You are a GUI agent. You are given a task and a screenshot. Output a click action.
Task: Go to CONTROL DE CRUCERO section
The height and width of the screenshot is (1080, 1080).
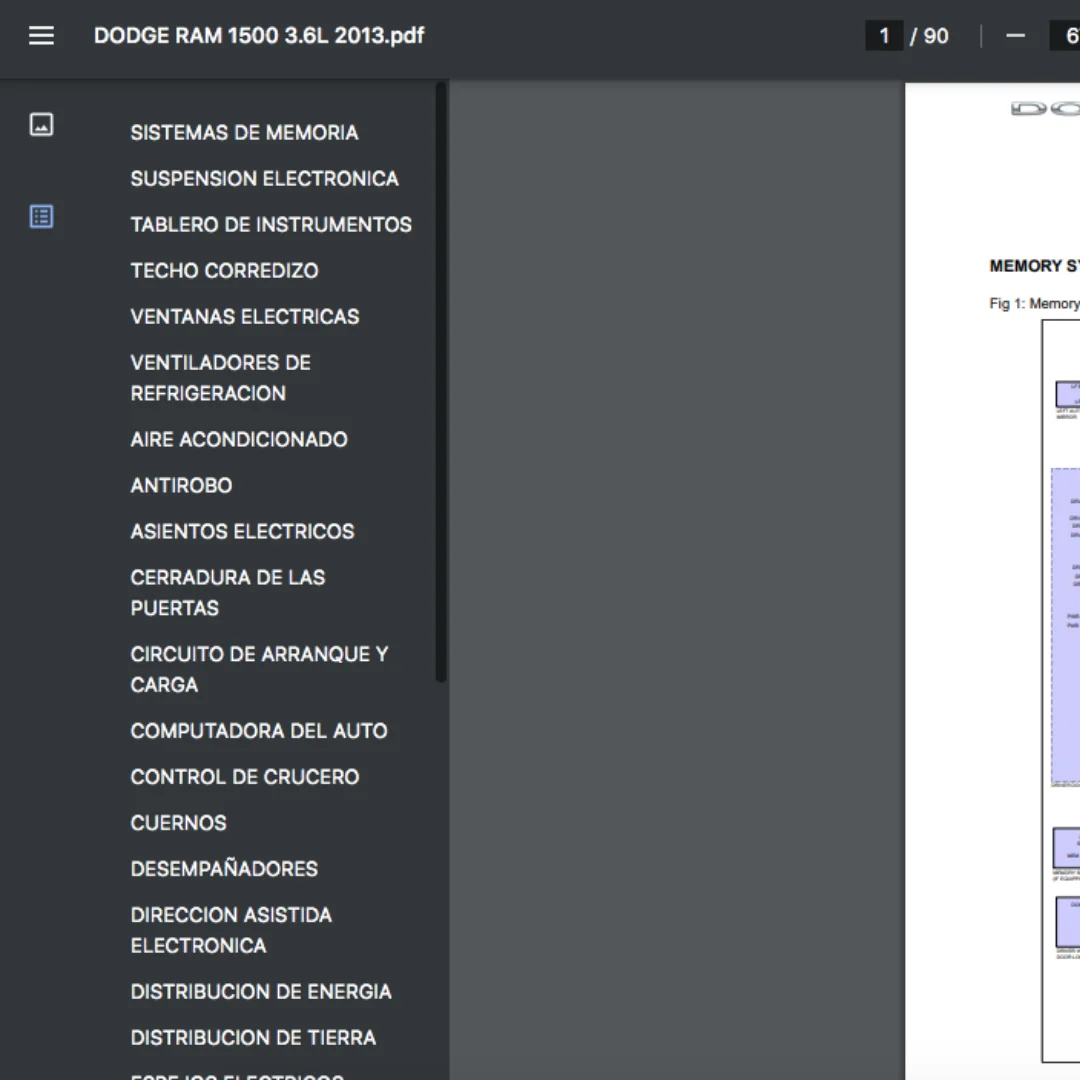[x=245, y=777]
